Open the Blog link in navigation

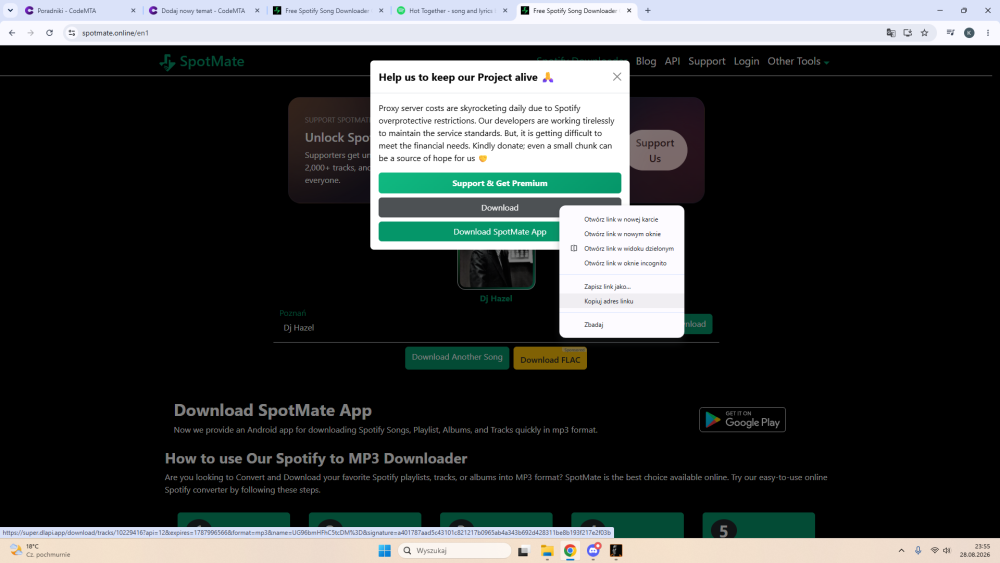click(x=645, y=61)
